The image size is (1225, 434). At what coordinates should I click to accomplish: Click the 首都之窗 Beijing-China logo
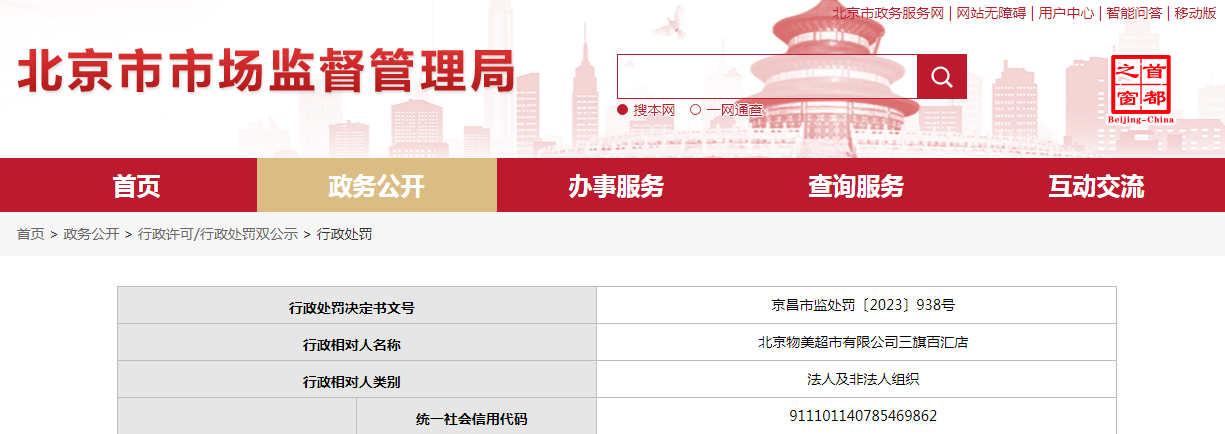pos(1141,90)
